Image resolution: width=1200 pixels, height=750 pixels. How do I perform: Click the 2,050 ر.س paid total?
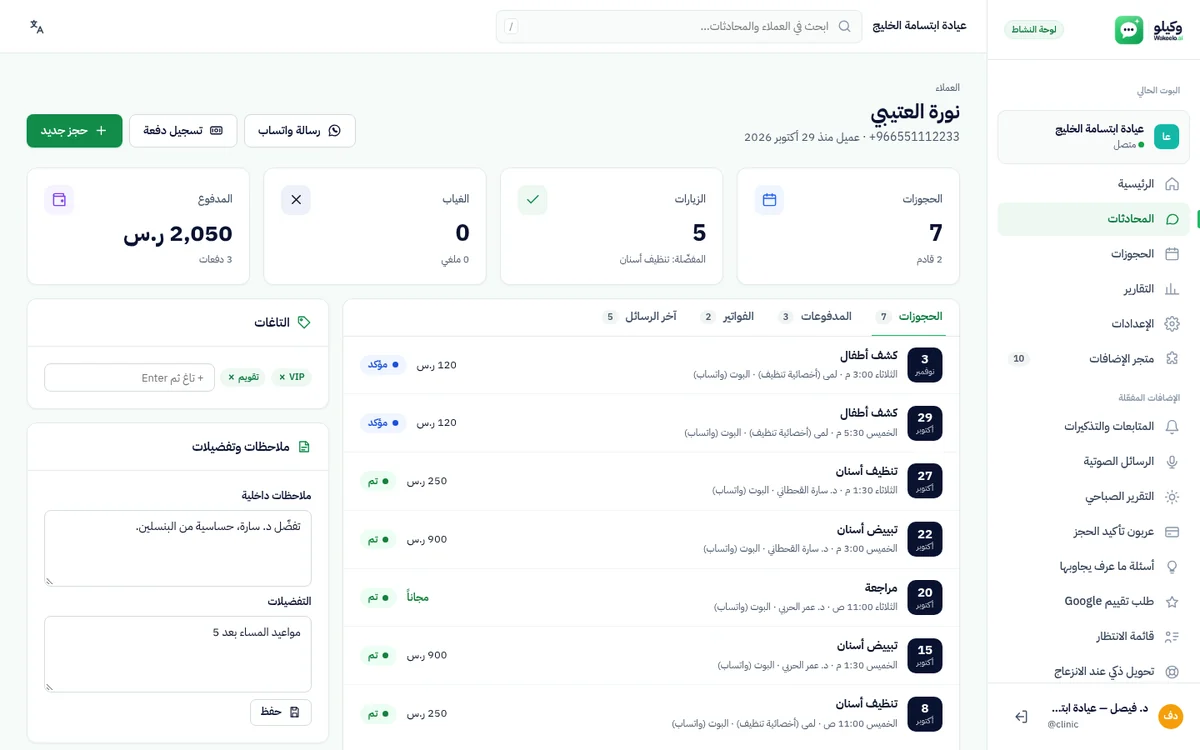[x=178, y=234]
